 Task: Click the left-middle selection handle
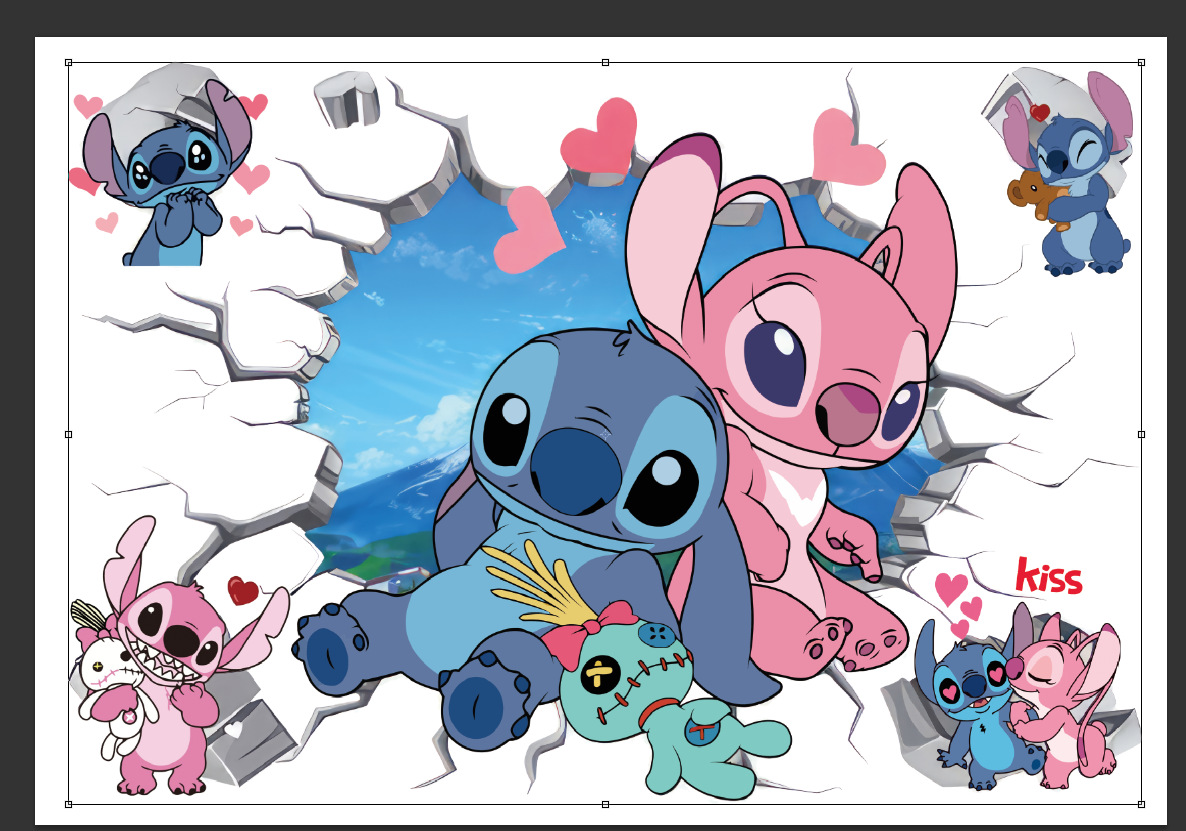[x=67, y=434]
